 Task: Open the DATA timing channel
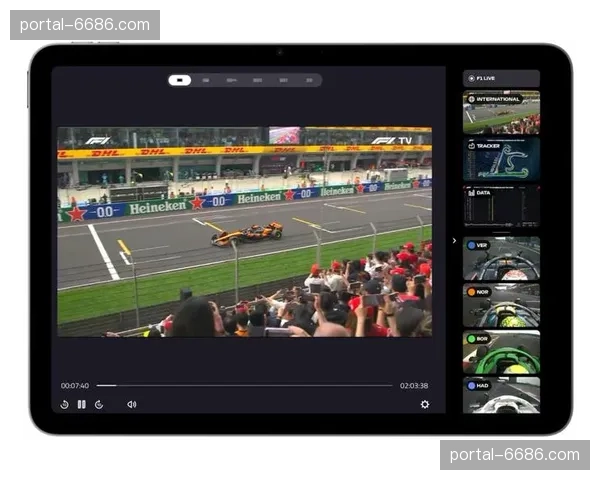pyautogui.click(x=501, y=207)
